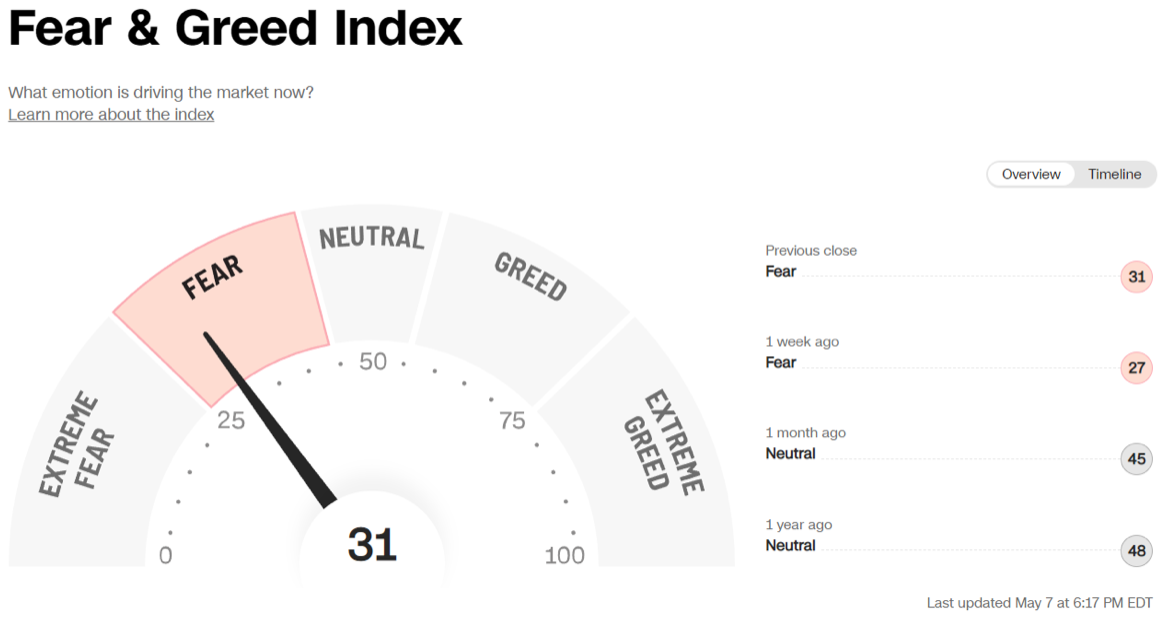Switch to the Timeline view
The width and height of the screenshot is (1174, 620).
click(x=1114, y=174)
